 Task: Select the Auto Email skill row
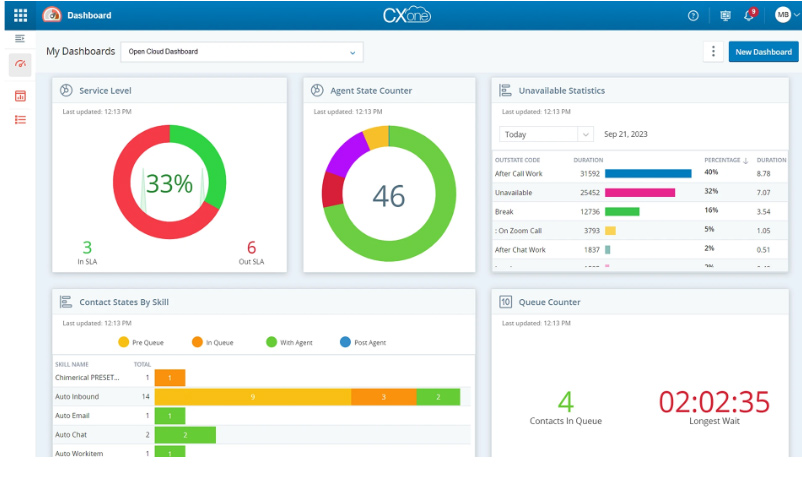point(261,416)
